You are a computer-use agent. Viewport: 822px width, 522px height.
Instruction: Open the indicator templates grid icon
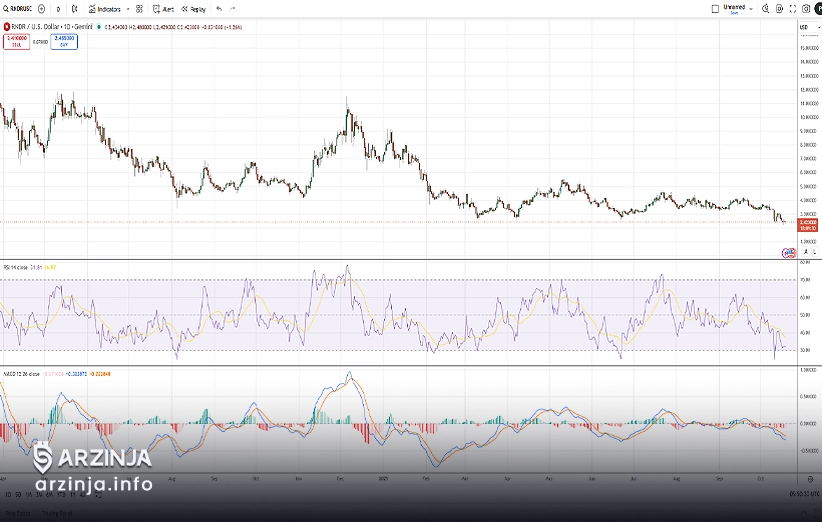pyautogui.click(x=139, y=8)
